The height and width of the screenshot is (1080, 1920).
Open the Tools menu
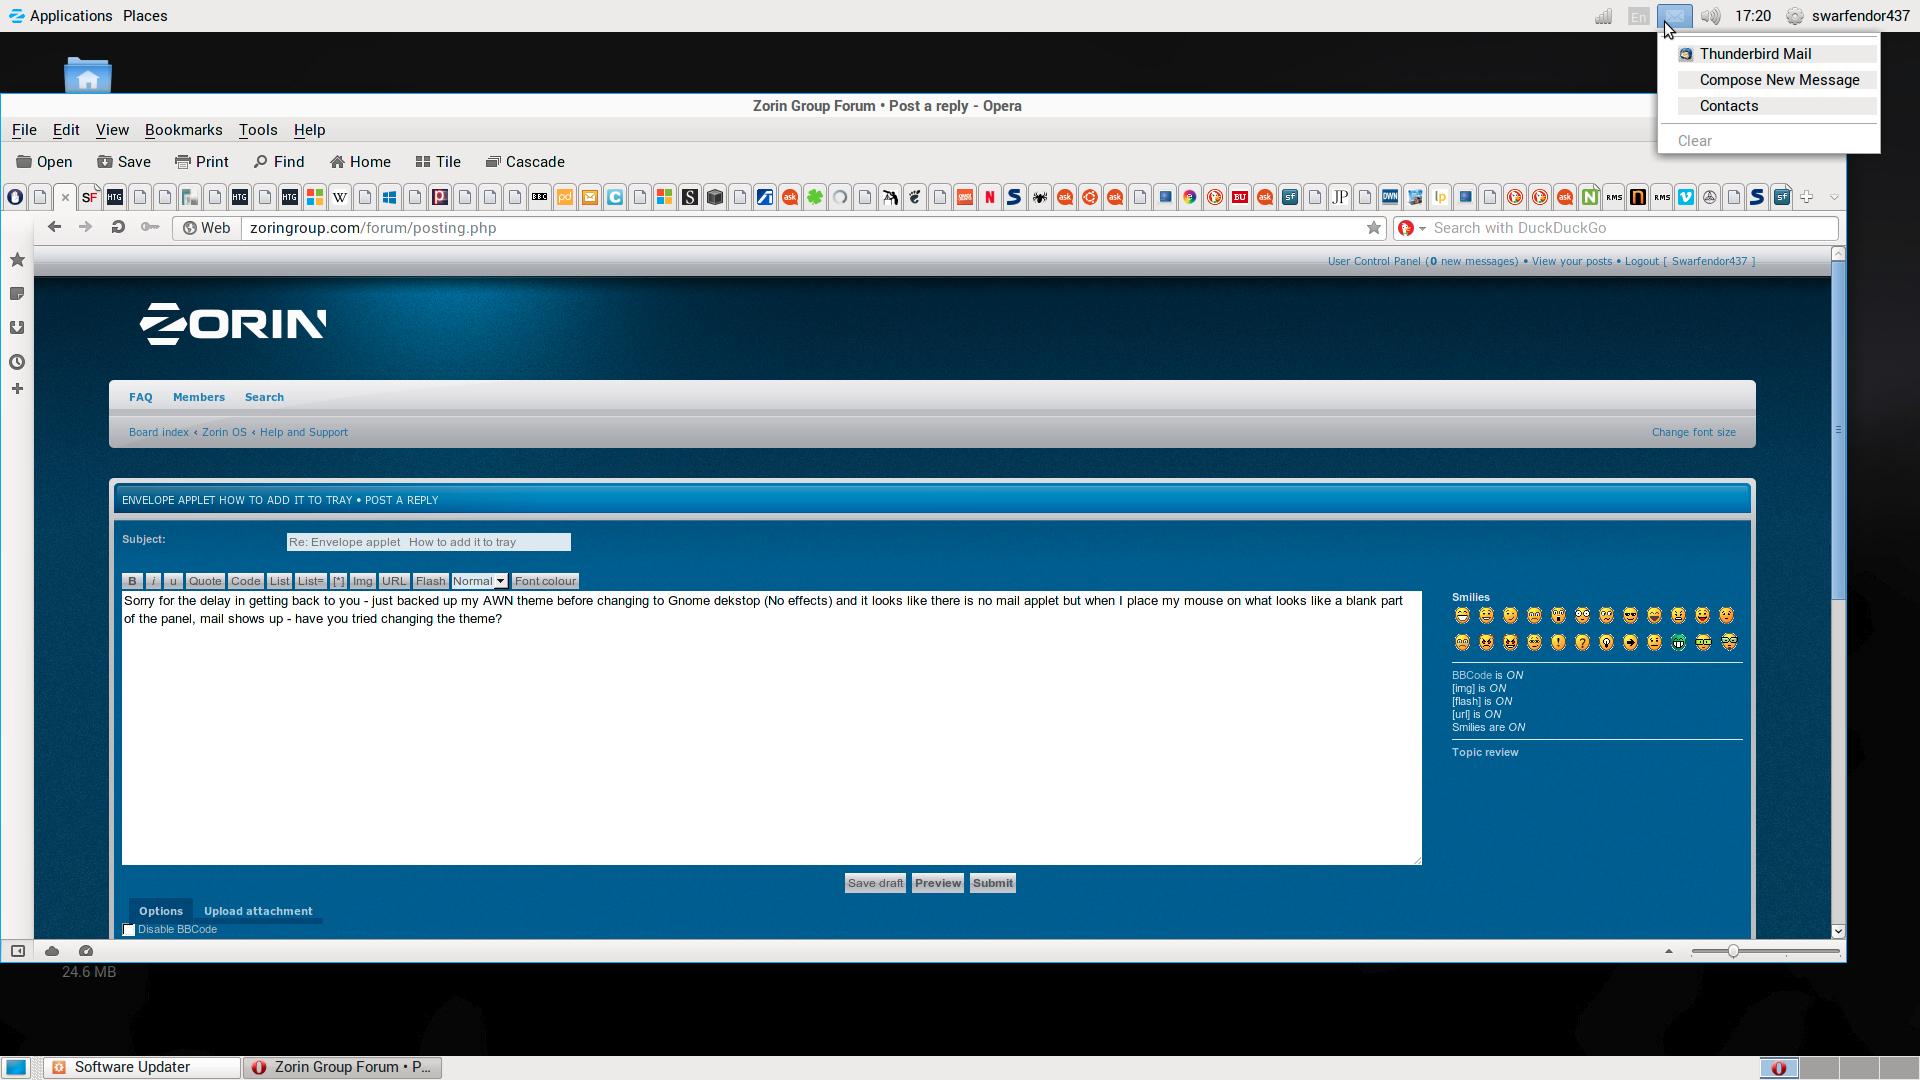[x=258, y=130]
